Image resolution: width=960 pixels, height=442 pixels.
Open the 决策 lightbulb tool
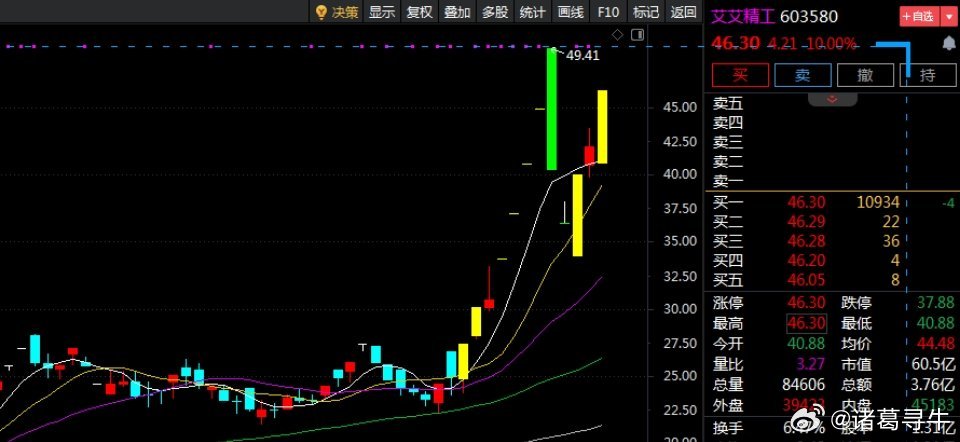pyautogui.click(x=336, y=12)
